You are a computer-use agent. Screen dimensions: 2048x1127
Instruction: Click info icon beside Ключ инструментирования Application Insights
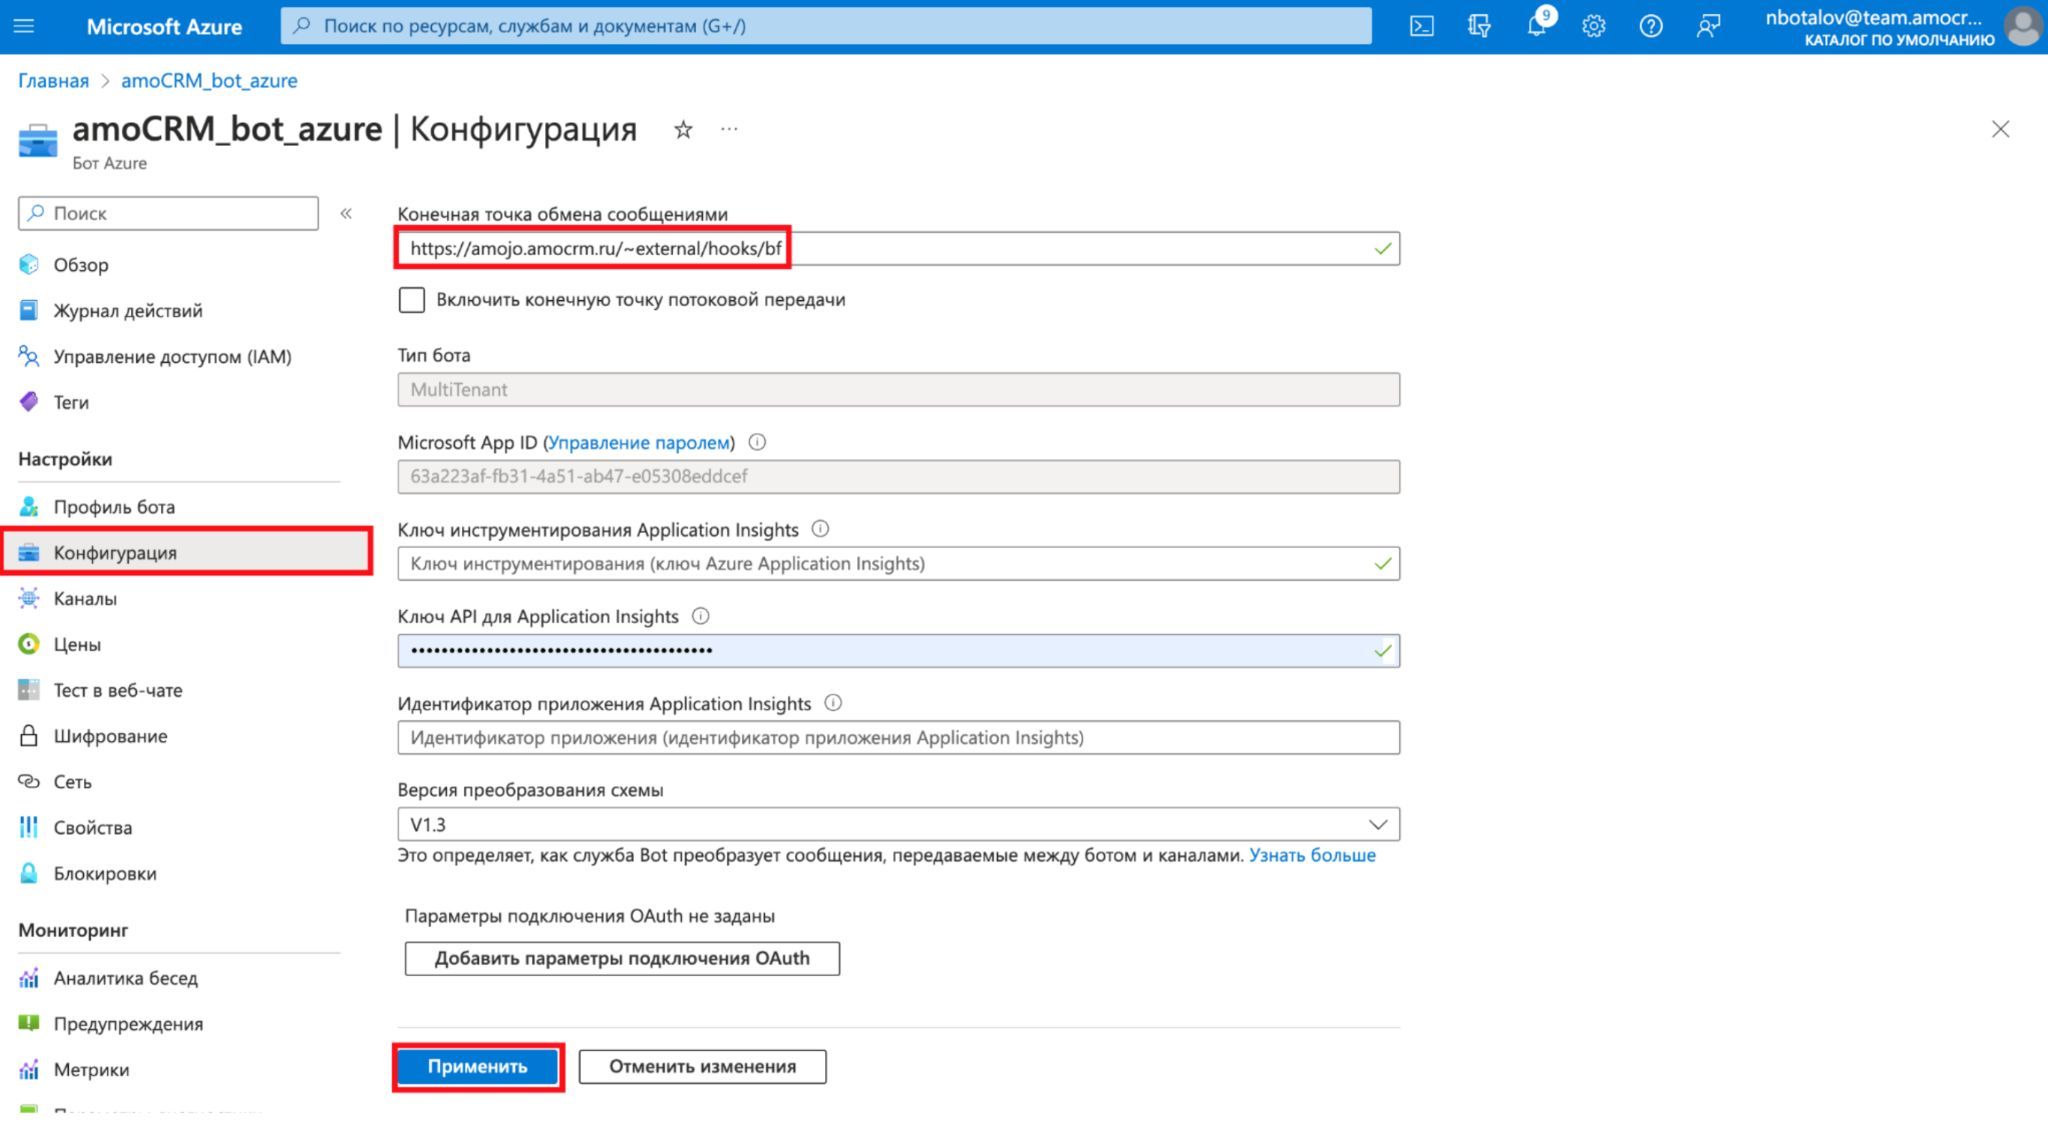tap(820, 529)
